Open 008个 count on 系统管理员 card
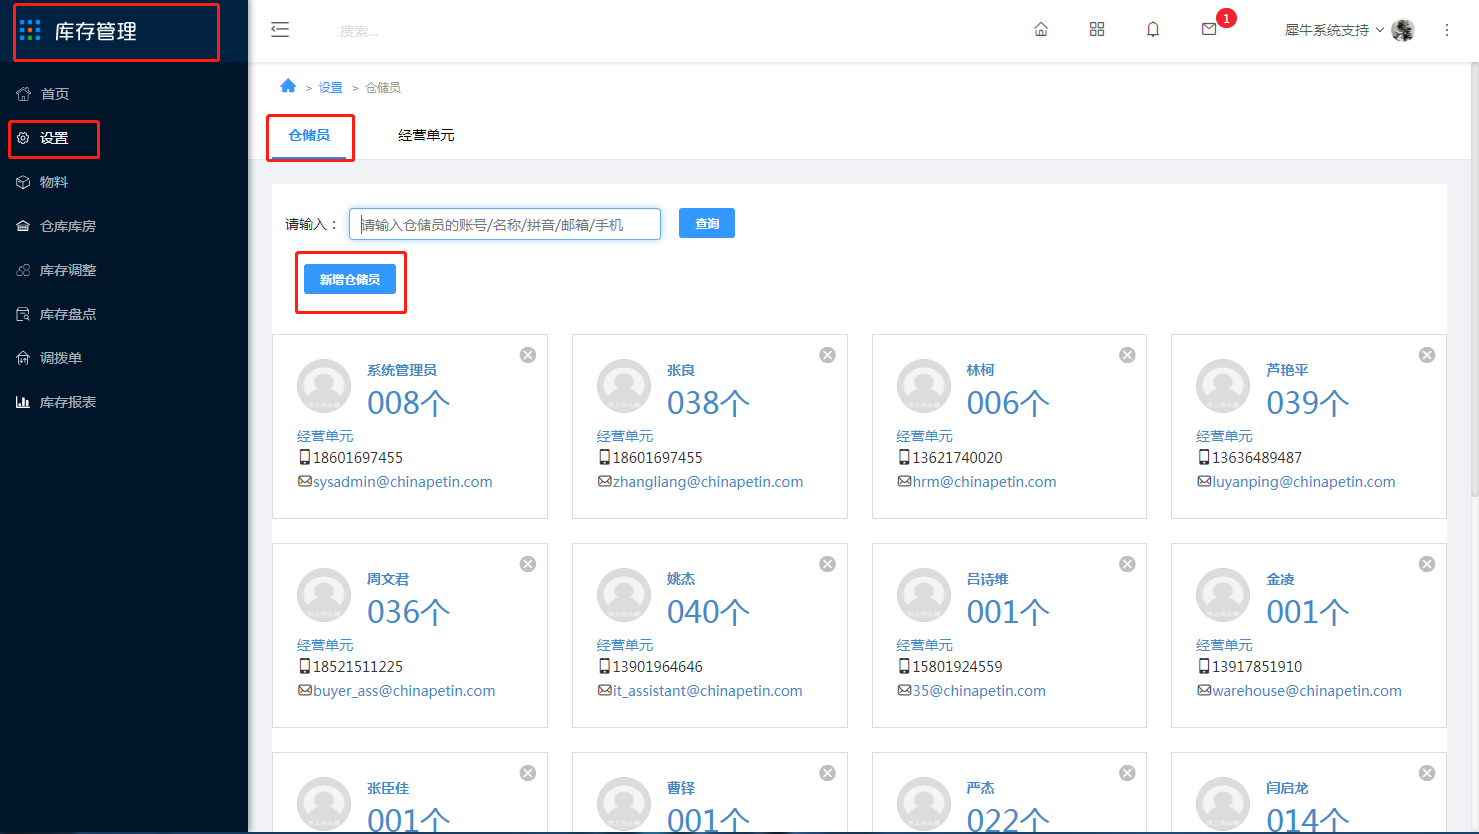 [409, 403]
